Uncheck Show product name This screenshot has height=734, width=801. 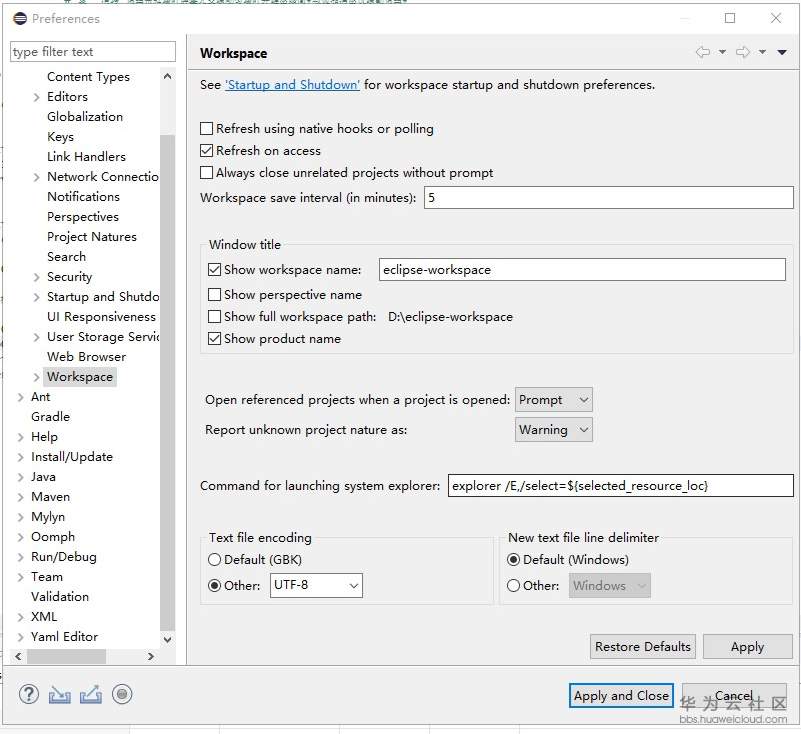click(x=215, y=339)
